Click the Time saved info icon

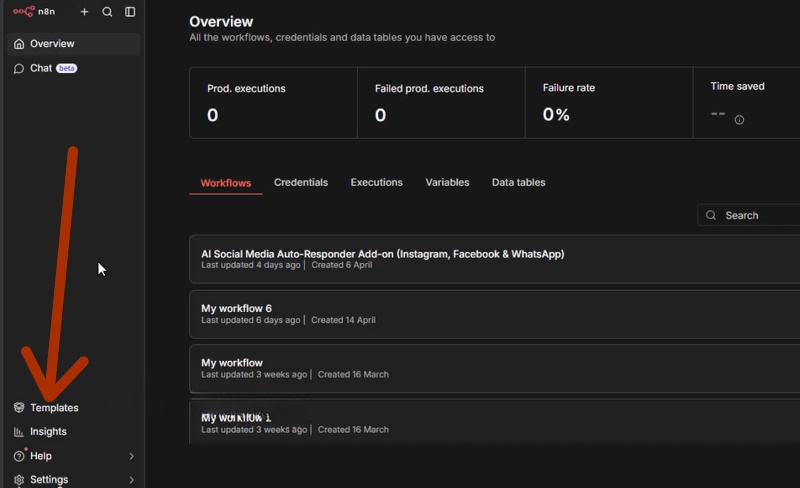pyautogui.click(x=739, y=120)
